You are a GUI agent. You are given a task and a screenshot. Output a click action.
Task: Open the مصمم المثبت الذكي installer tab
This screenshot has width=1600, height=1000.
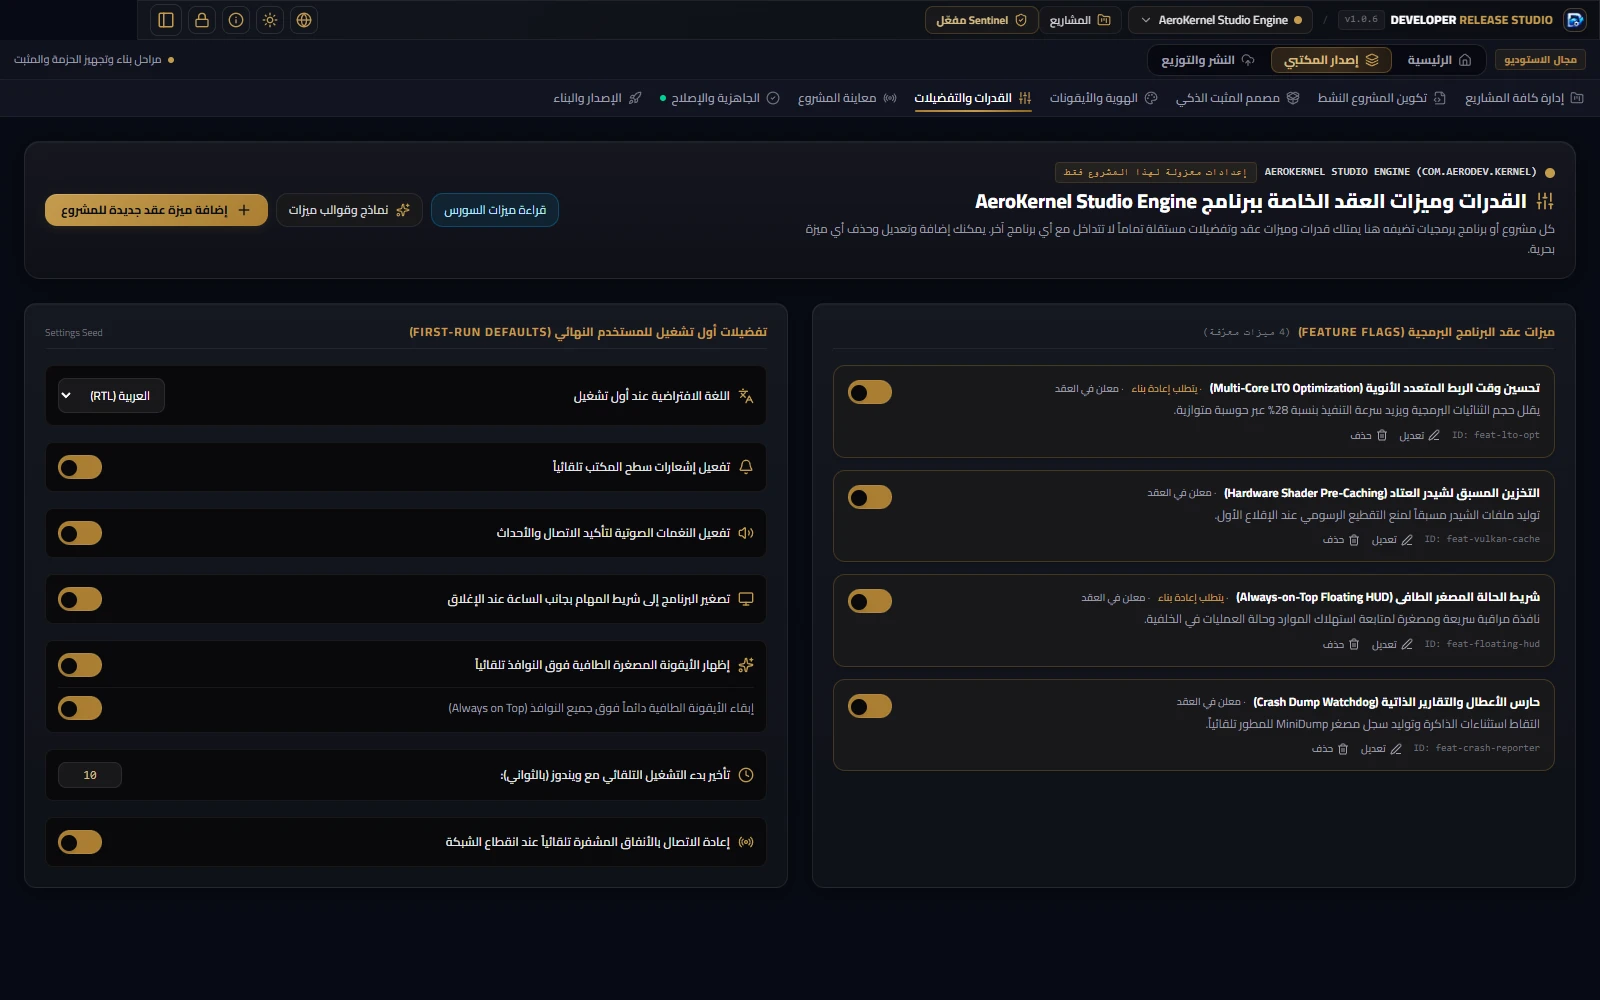coord(1237,98)
